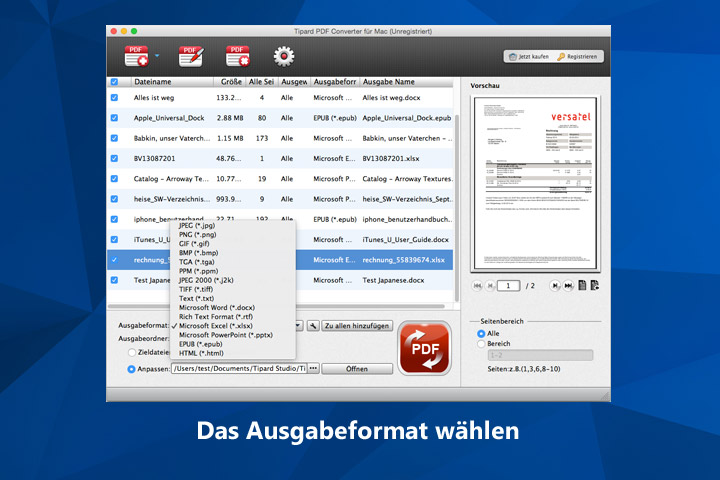Click the Ausgabeformat dropdown arrow
The image size is (720, 480).
click(298, 326)
